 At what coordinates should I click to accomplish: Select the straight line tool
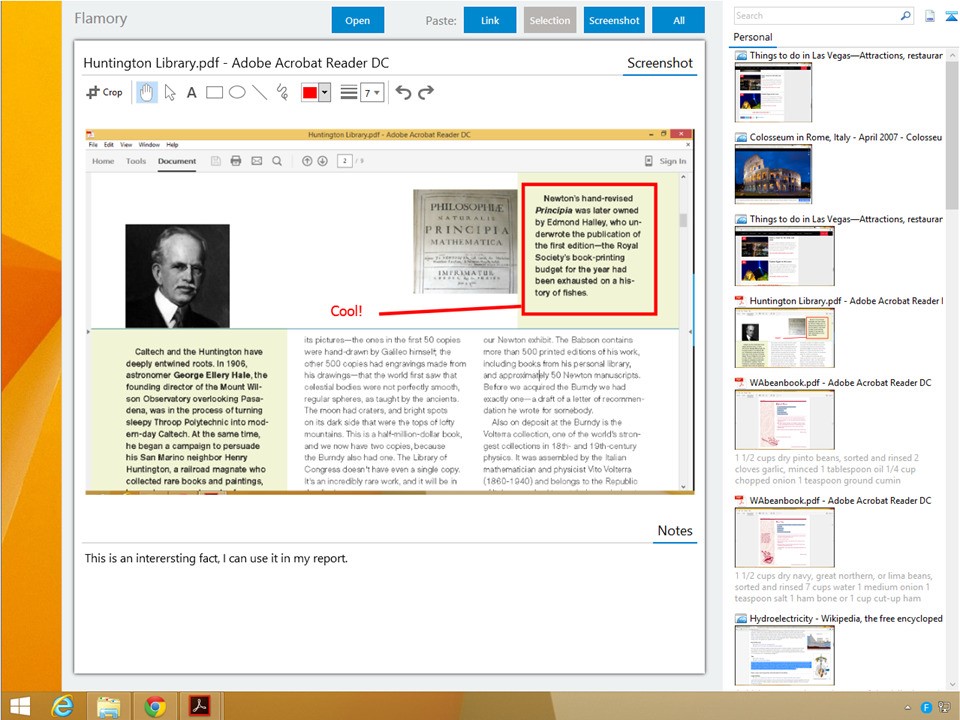260,92
